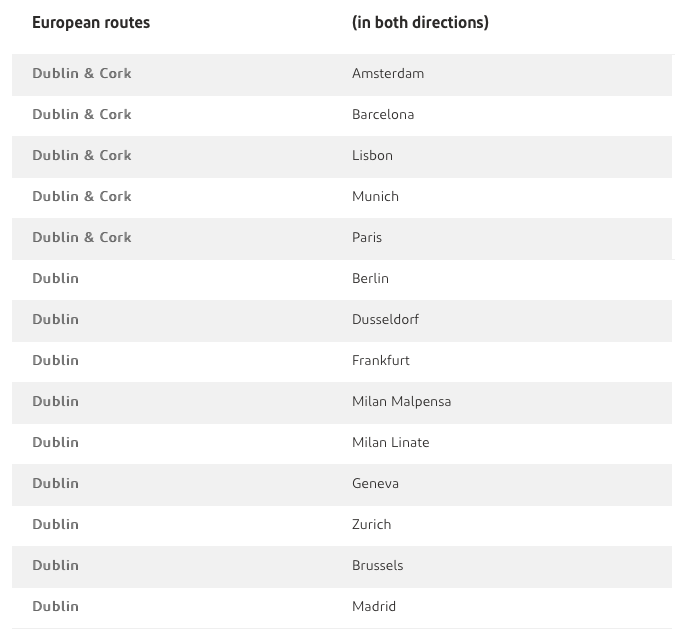Viewport: 675px width, 634px height.
Task: Select the Brussels destination cell
Action: tap(377, 566)
